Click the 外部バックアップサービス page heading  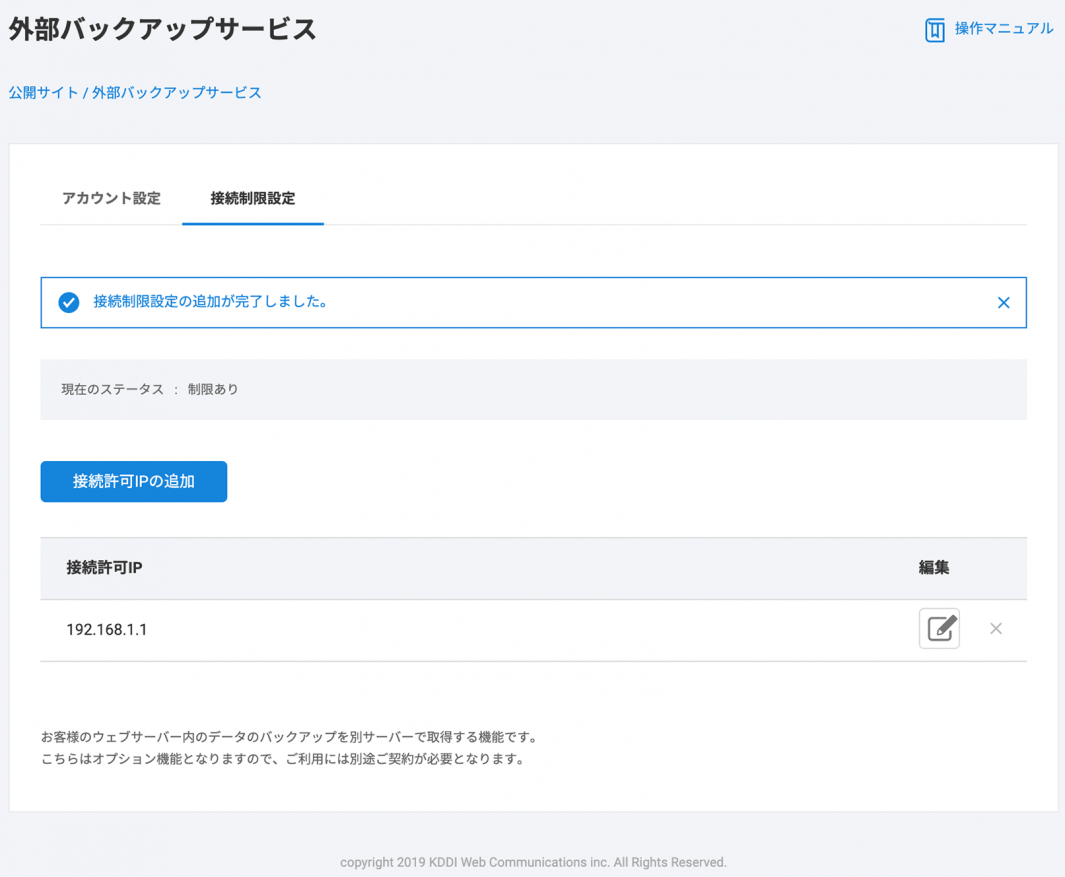pos(163,30)
